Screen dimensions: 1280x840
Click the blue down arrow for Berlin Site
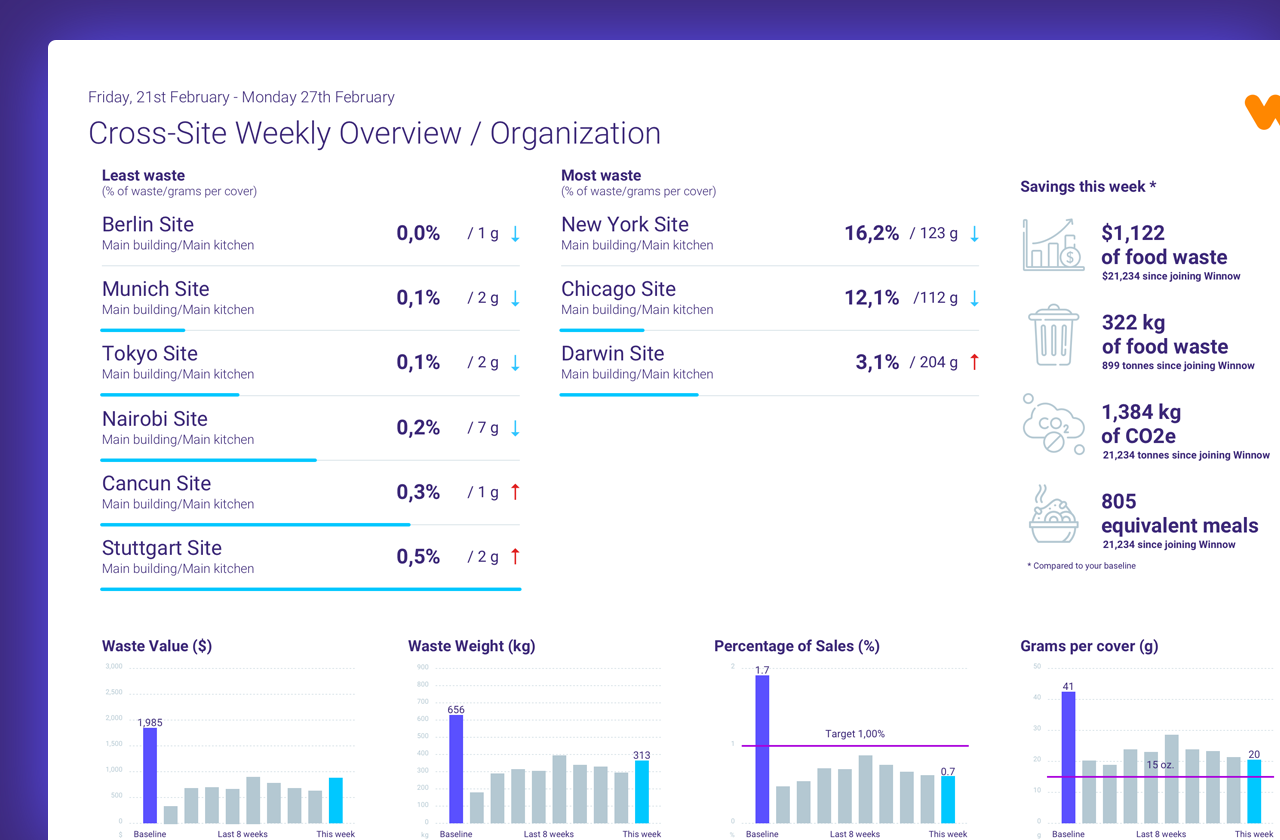coord(515,234)
